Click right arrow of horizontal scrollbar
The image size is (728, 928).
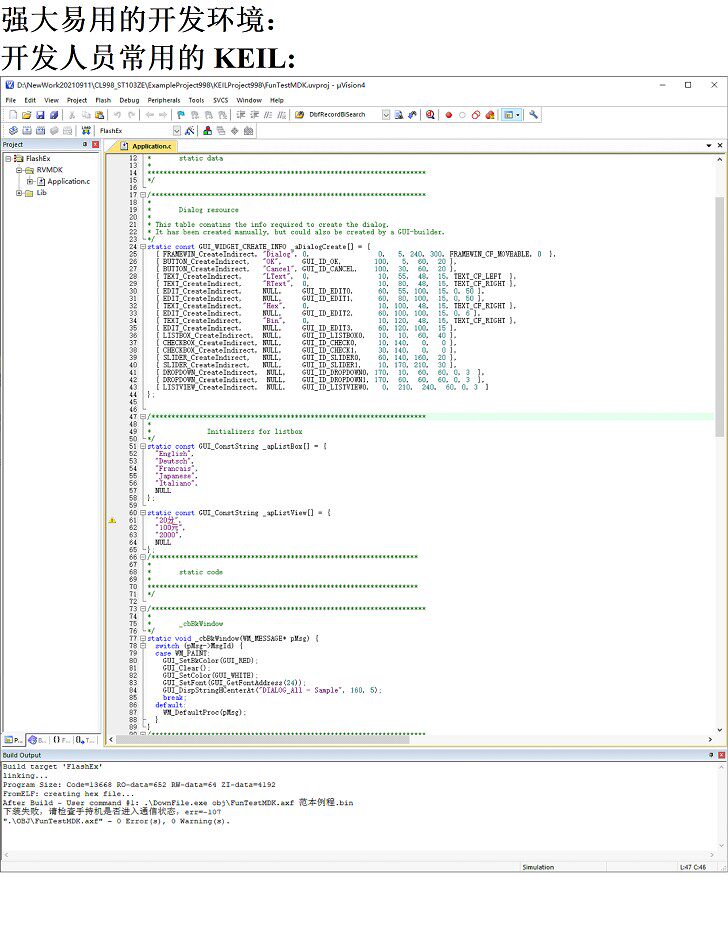point(710,739)
